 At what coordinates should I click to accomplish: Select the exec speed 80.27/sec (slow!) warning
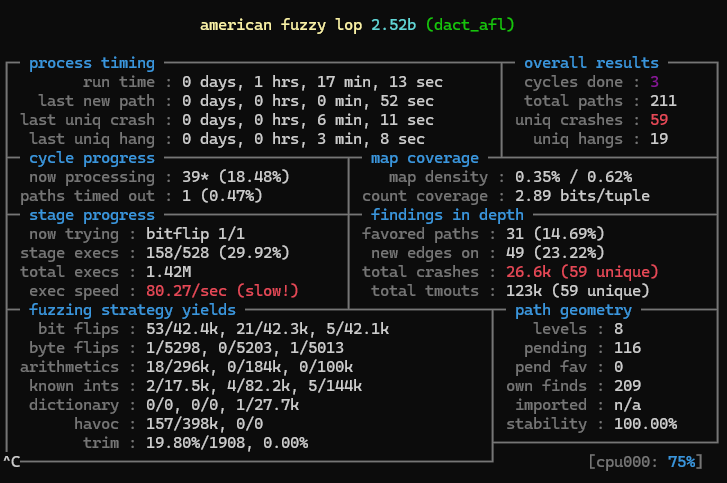click(x=222, y=291)
